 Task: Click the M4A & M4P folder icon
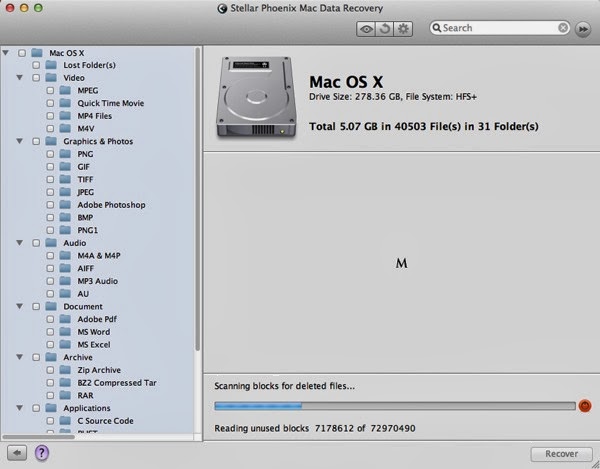[x=65, y=256]
